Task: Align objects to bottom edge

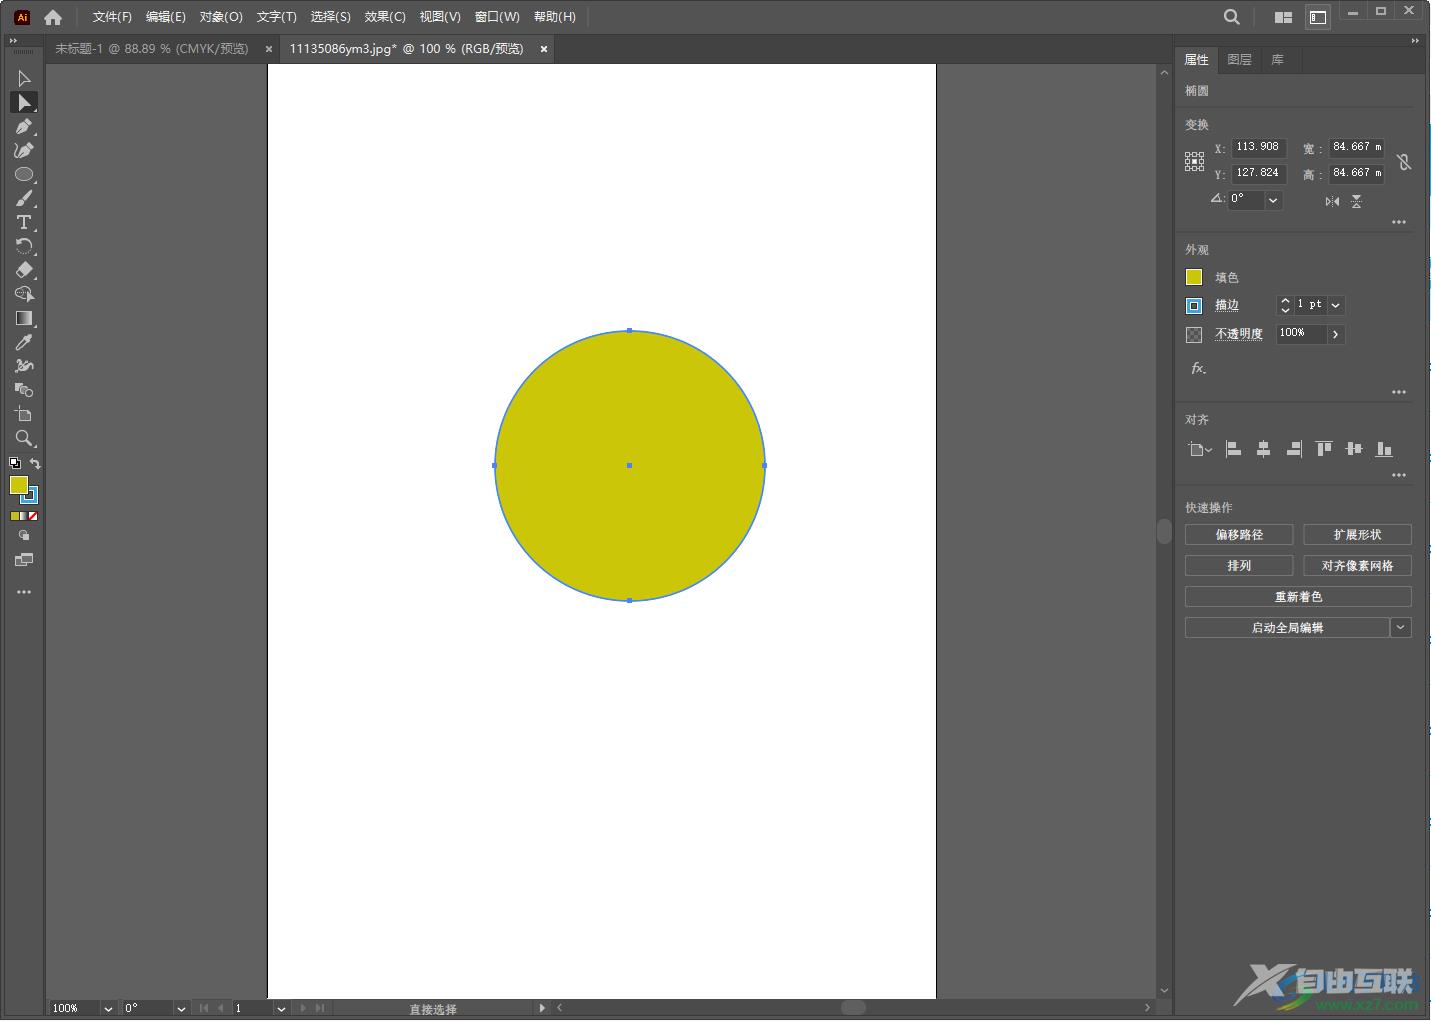Action: coord(1384,449)
